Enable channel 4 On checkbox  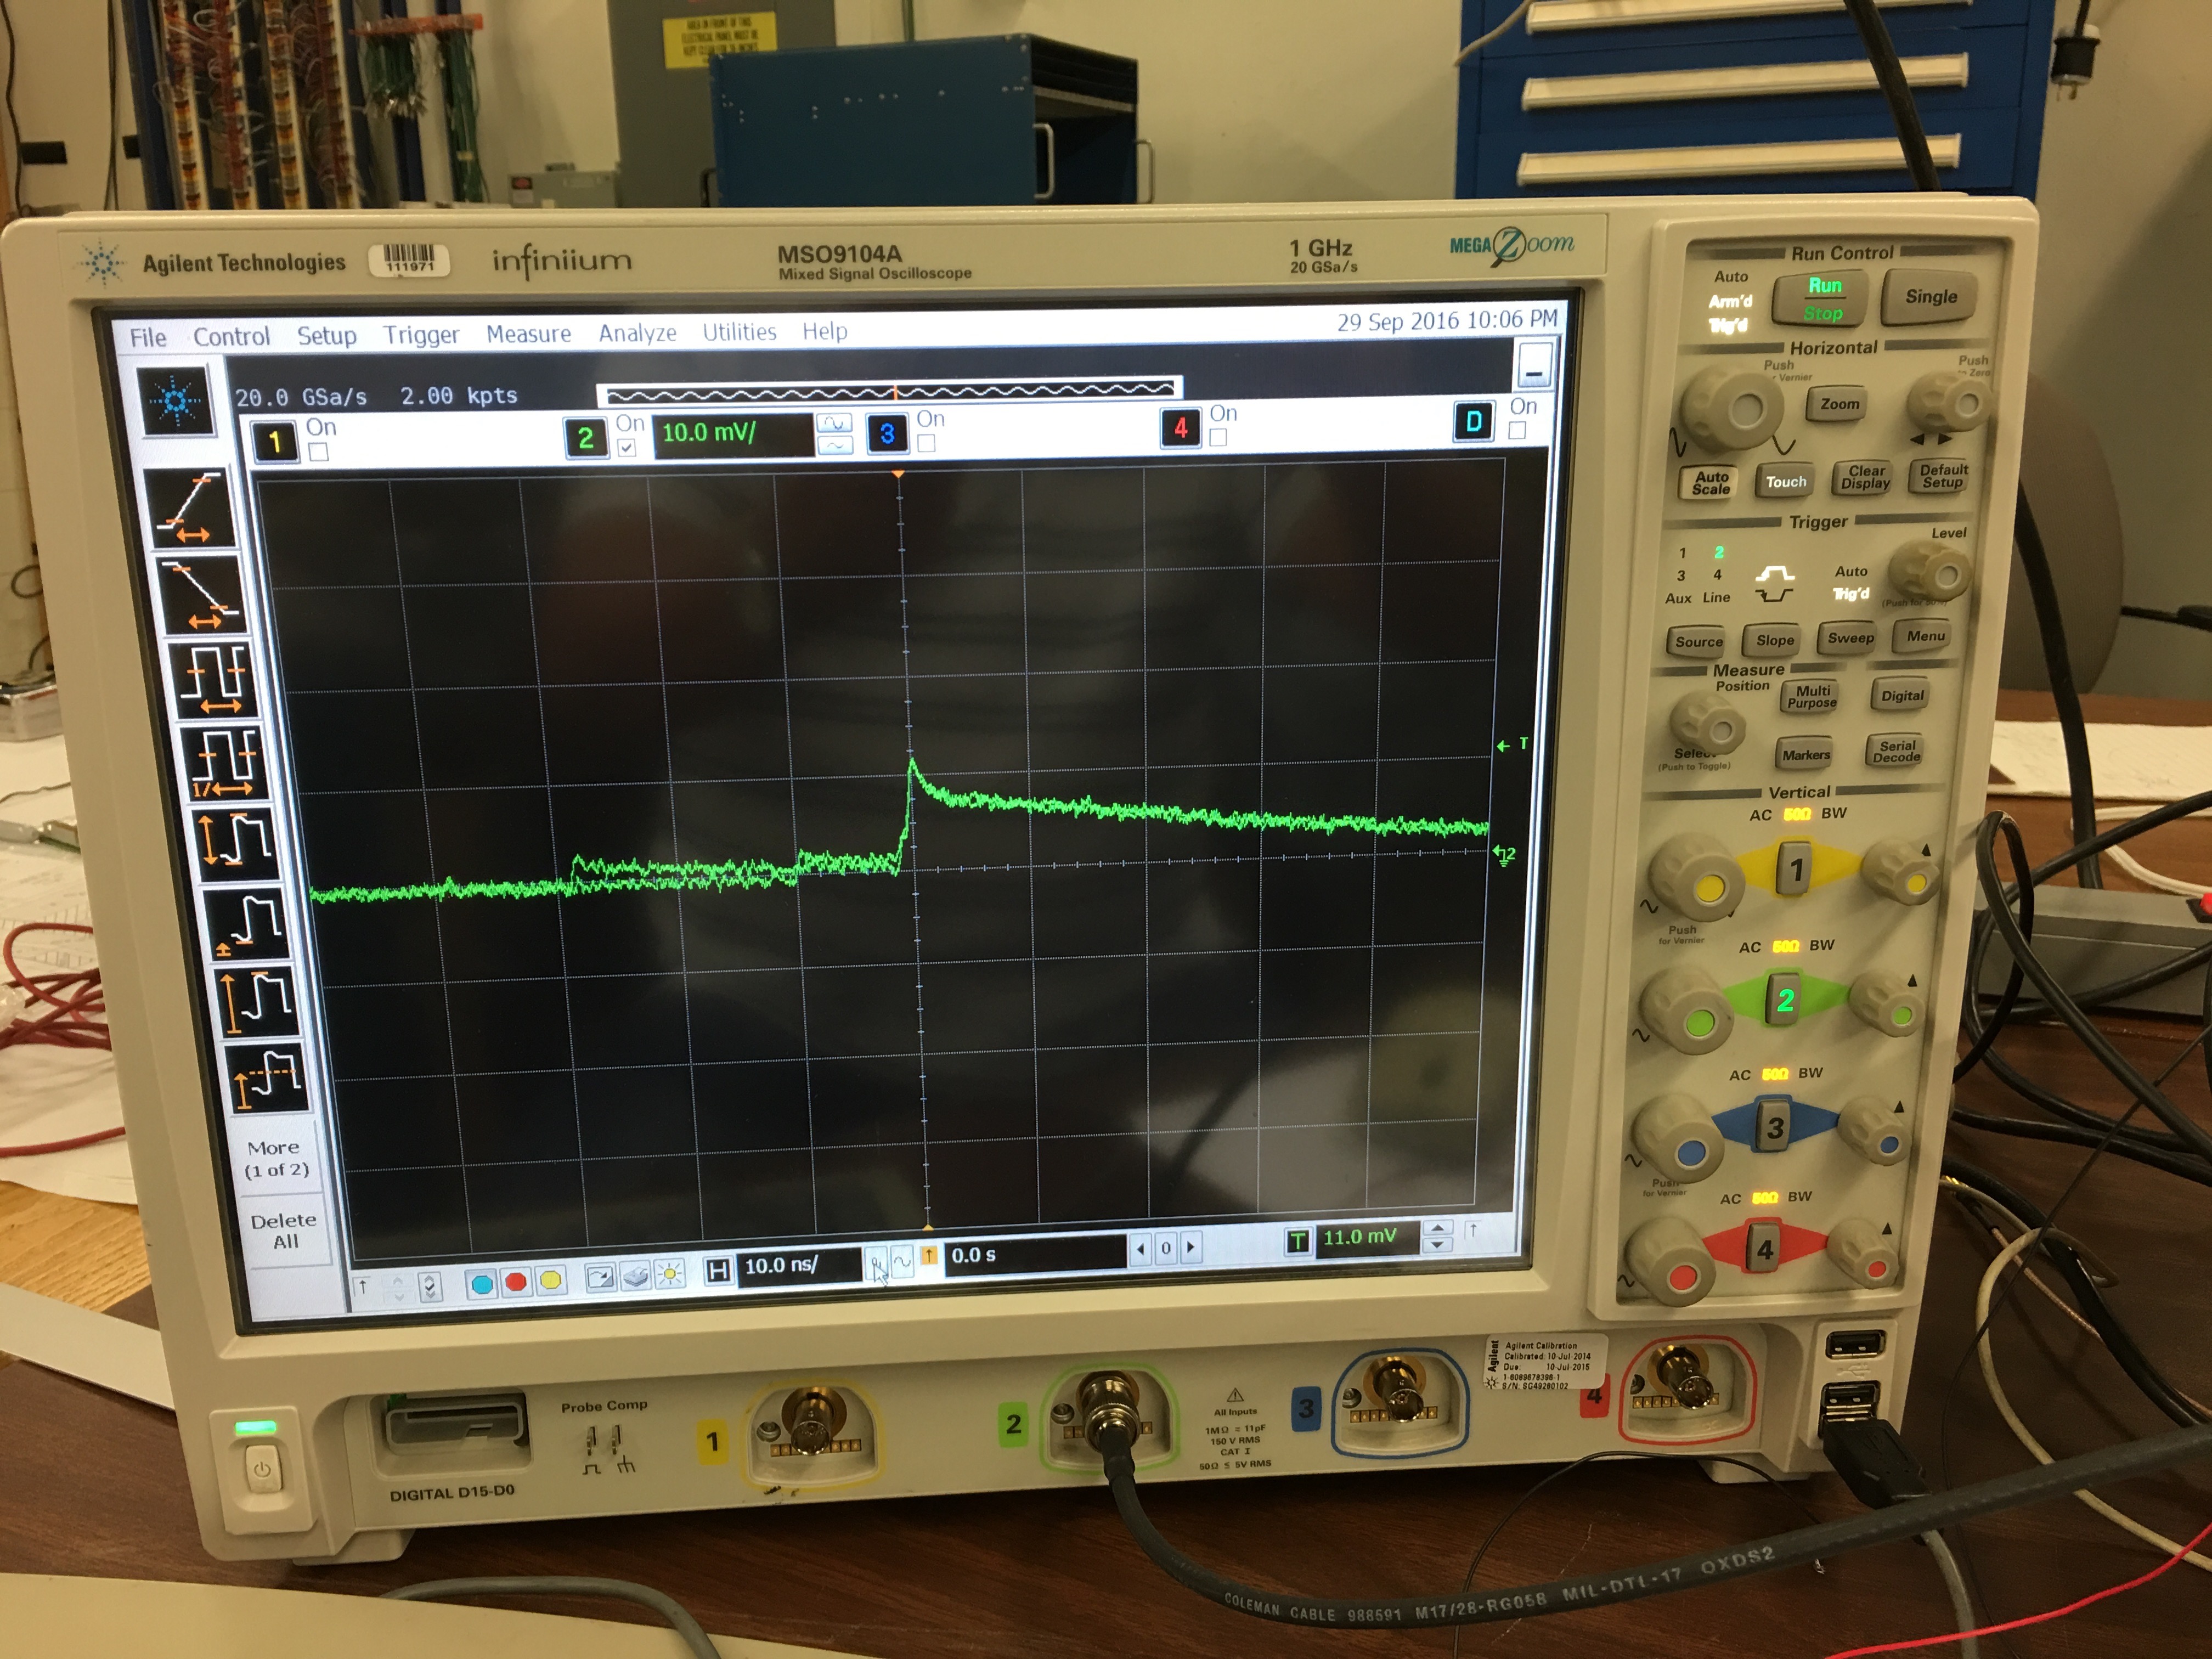1217,437
